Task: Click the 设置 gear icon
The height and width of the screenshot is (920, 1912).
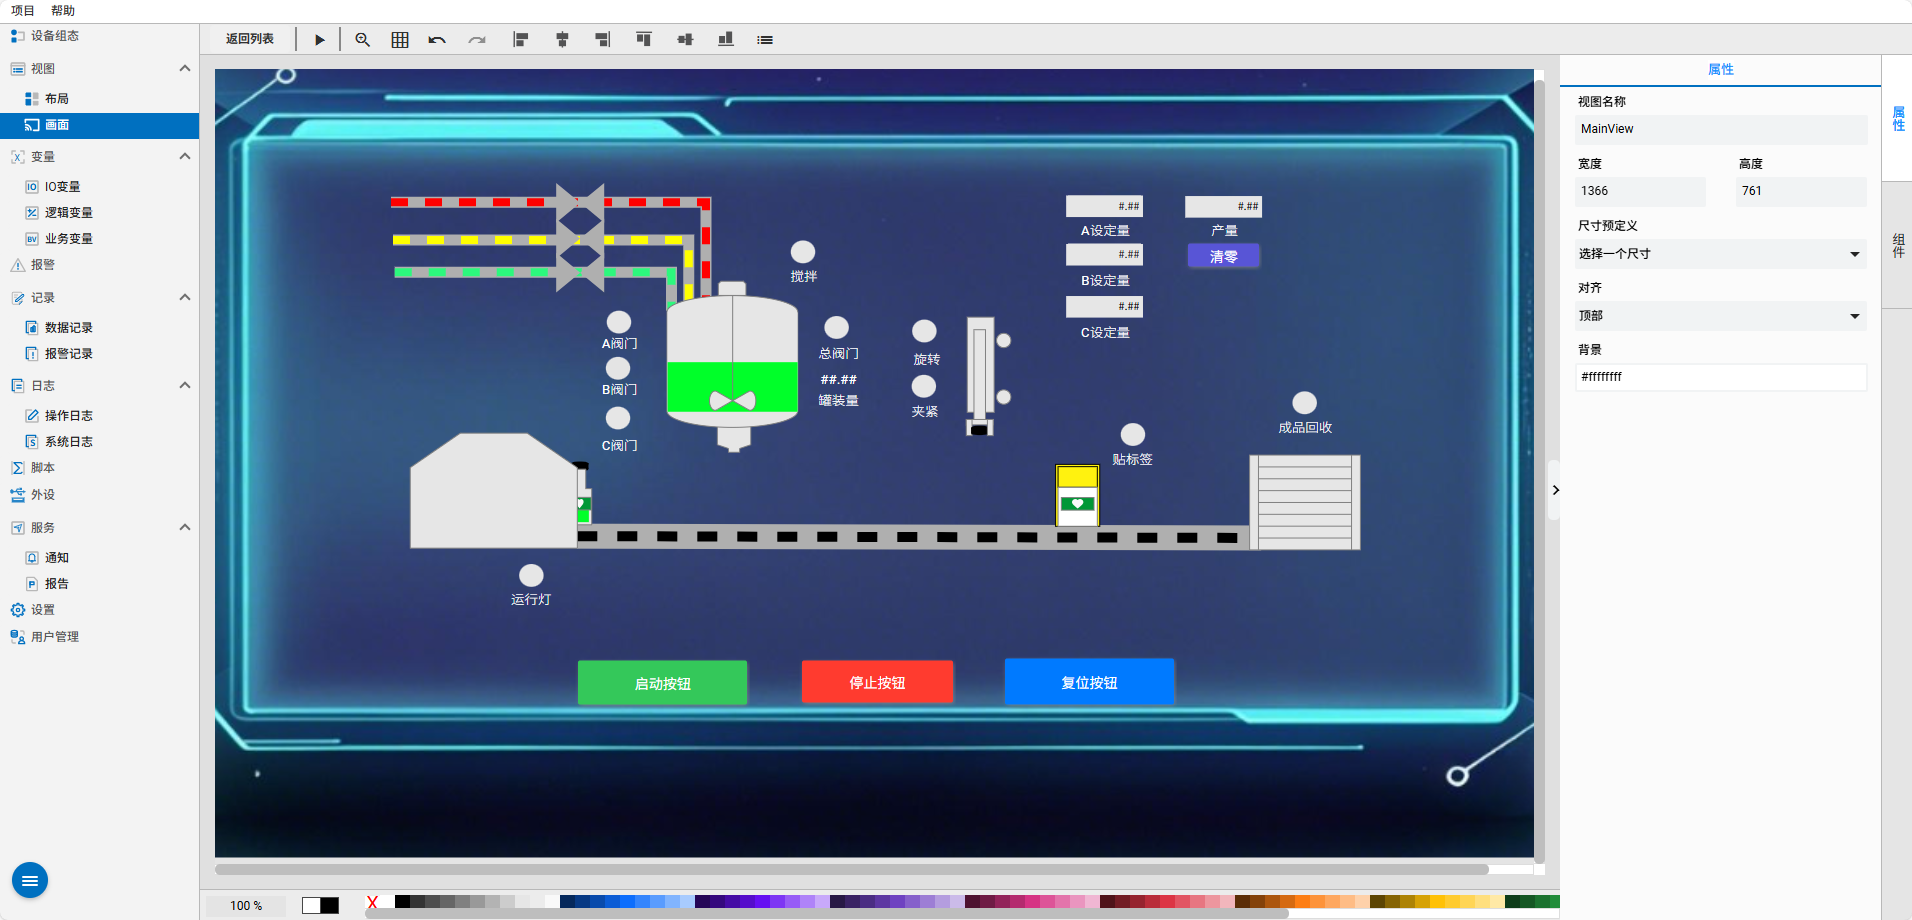Action: (17, 610)
